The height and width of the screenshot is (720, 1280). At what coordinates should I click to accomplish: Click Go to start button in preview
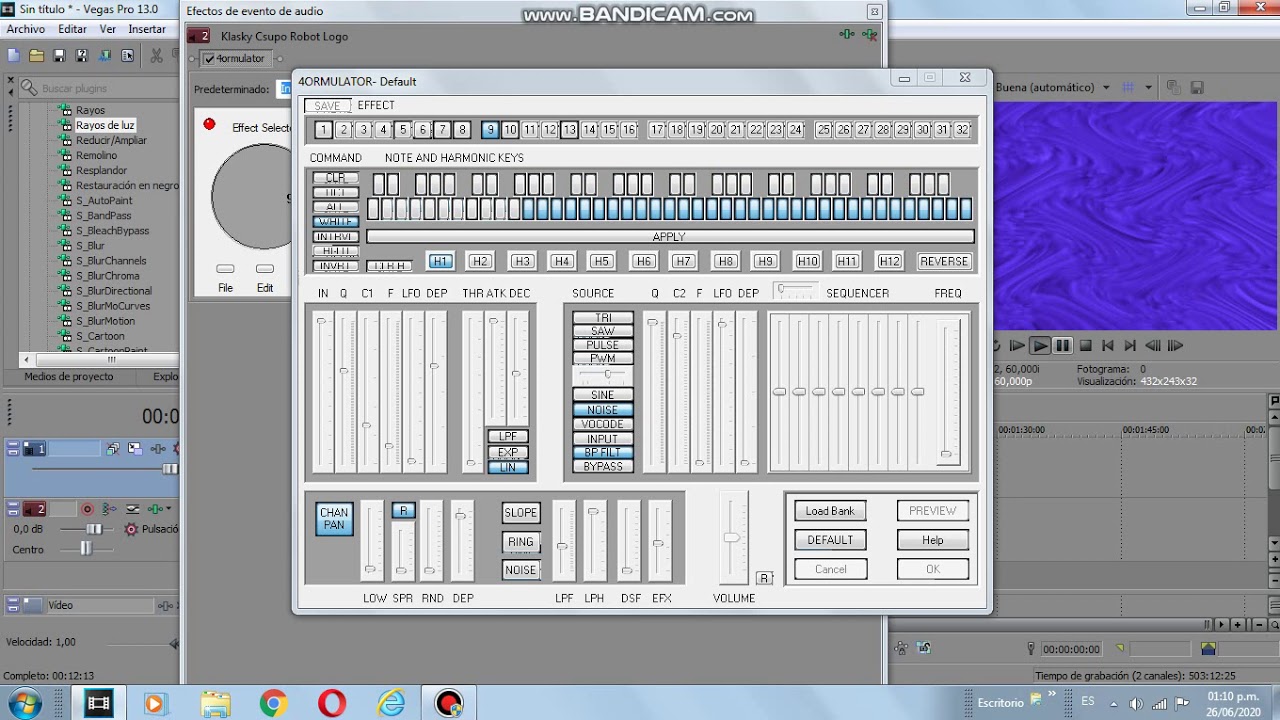(x=1107, y=346)
